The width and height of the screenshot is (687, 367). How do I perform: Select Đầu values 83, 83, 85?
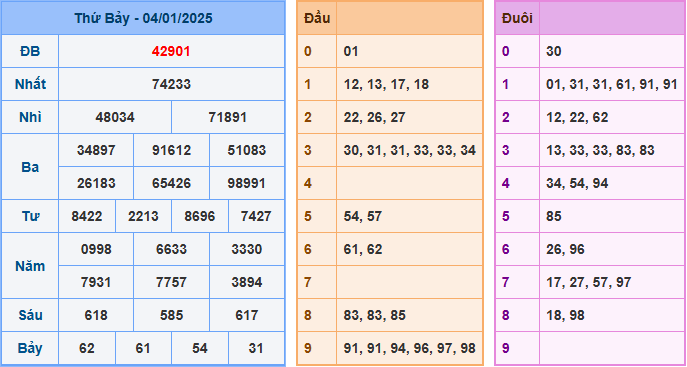coord(375,315)
